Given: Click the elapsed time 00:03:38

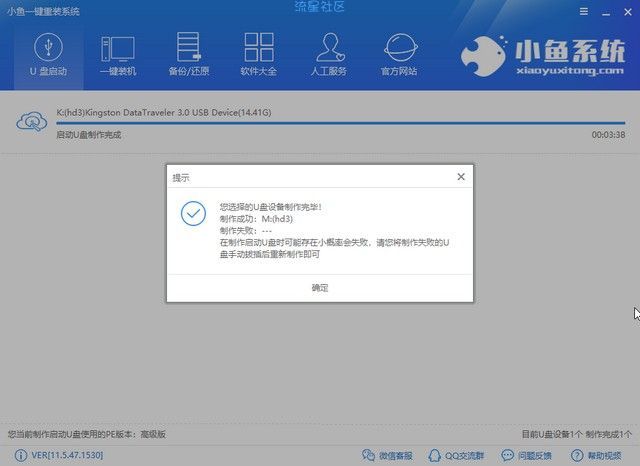Looking at the screenshot, I should point(608,135).
